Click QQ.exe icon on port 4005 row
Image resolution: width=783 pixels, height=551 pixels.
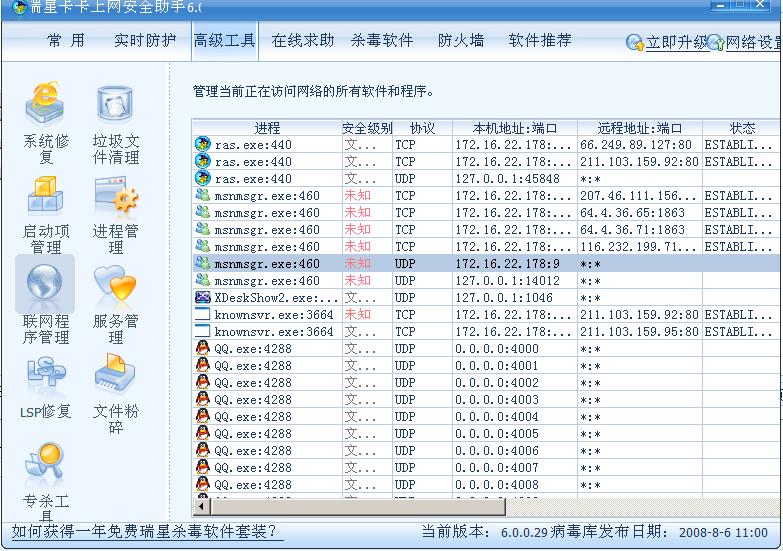tap(202, 433)
